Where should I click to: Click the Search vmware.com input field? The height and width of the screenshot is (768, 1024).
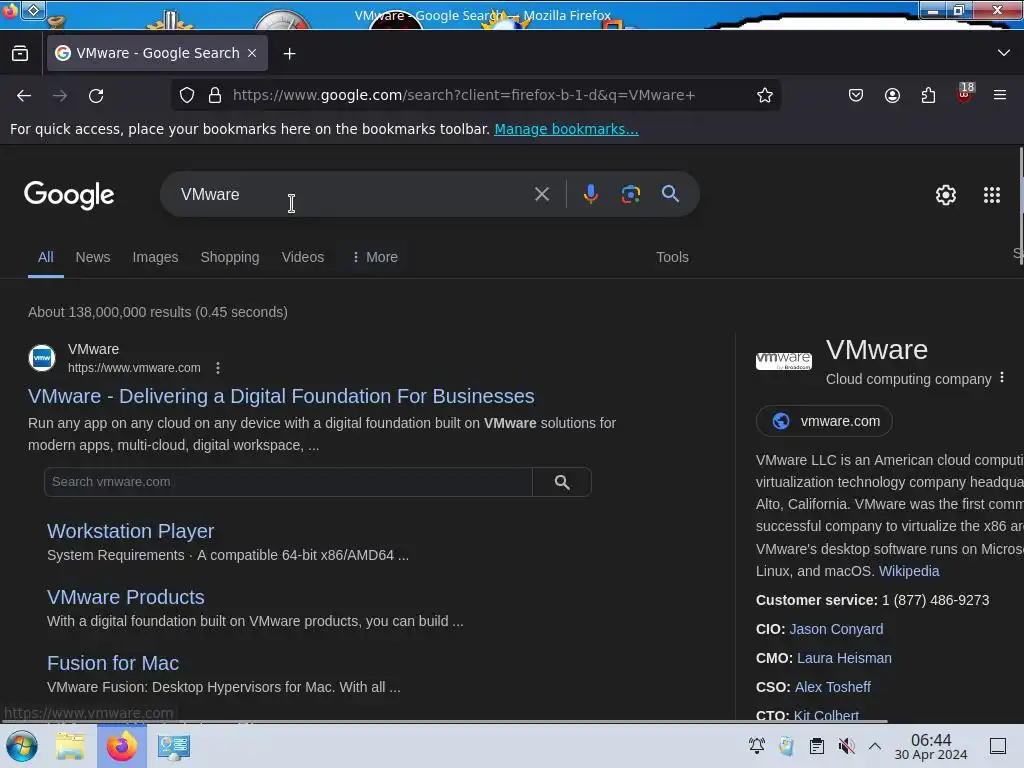point(288,482)
